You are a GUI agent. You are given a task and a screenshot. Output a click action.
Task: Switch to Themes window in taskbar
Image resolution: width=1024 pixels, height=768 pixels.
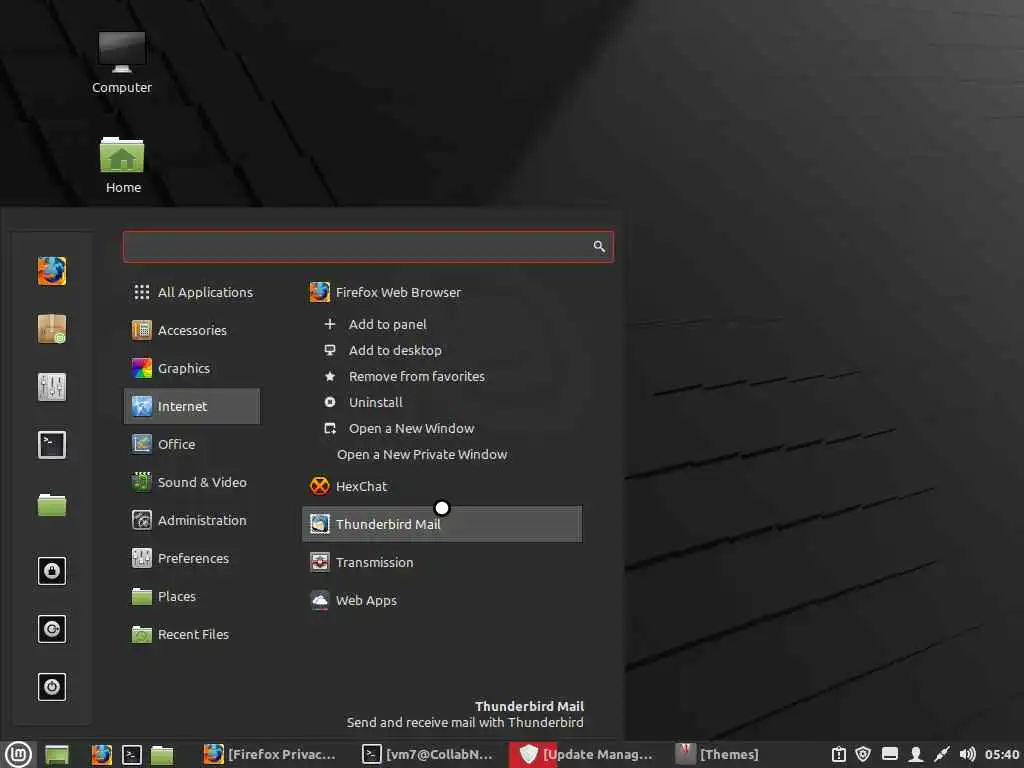click(717, 754)
